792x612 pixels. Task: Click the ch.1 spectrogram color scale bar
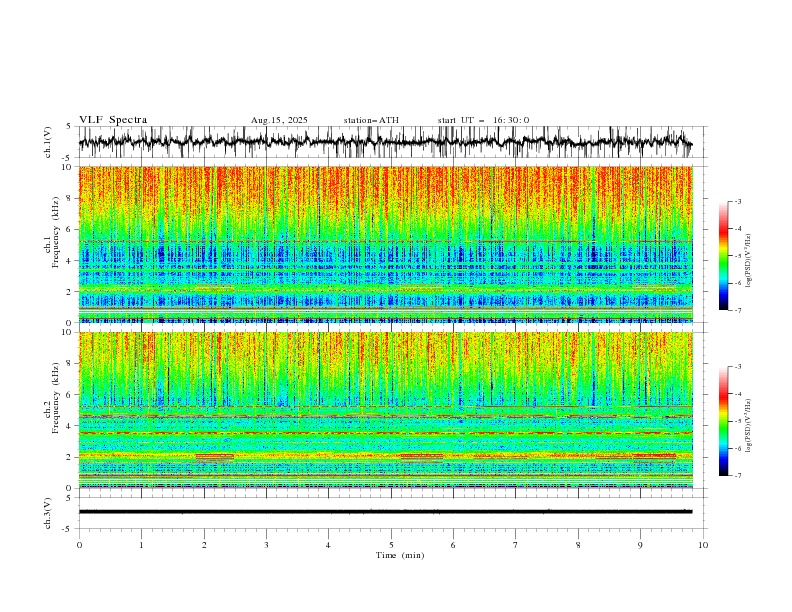click(723, 256)
